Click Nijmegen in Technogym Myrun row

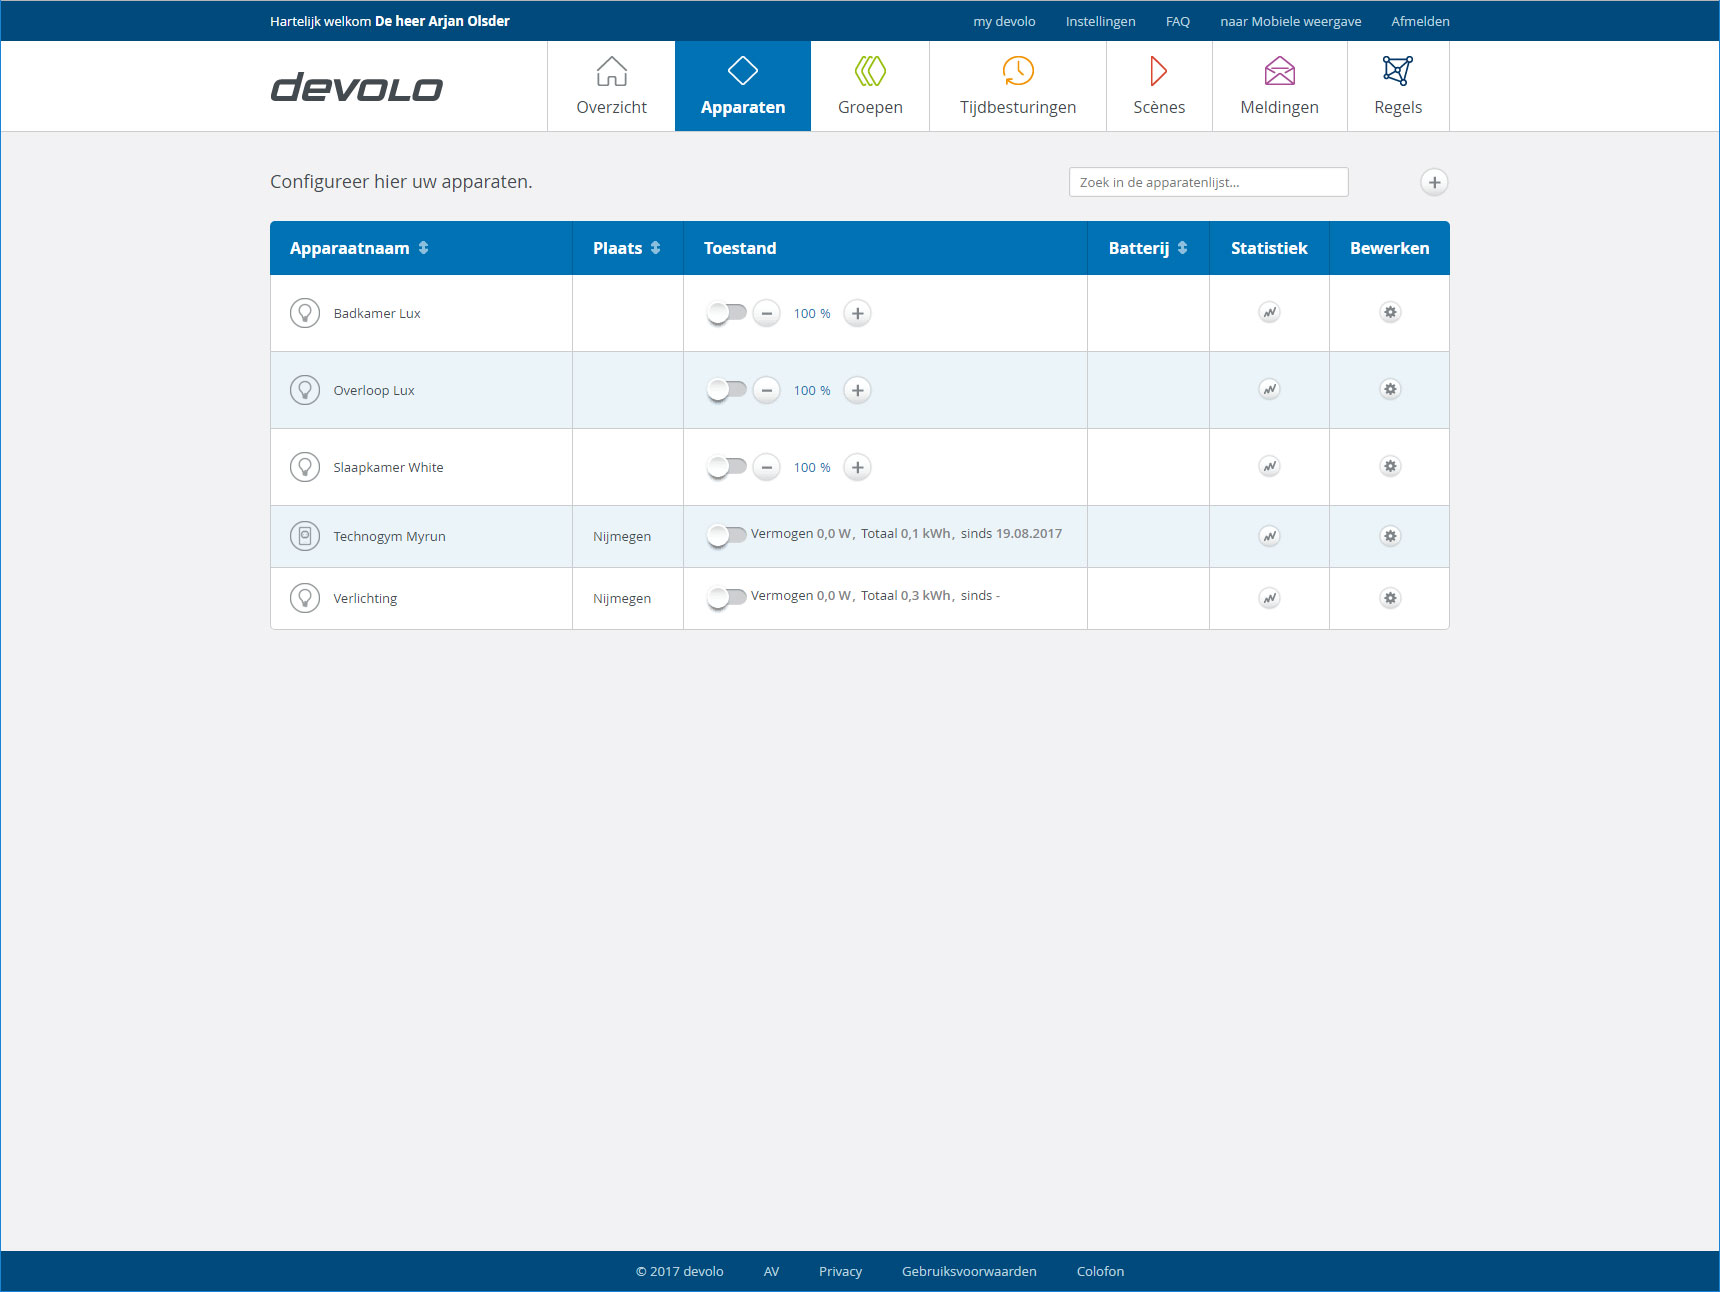pyautogui.click(x=622, y=537)
